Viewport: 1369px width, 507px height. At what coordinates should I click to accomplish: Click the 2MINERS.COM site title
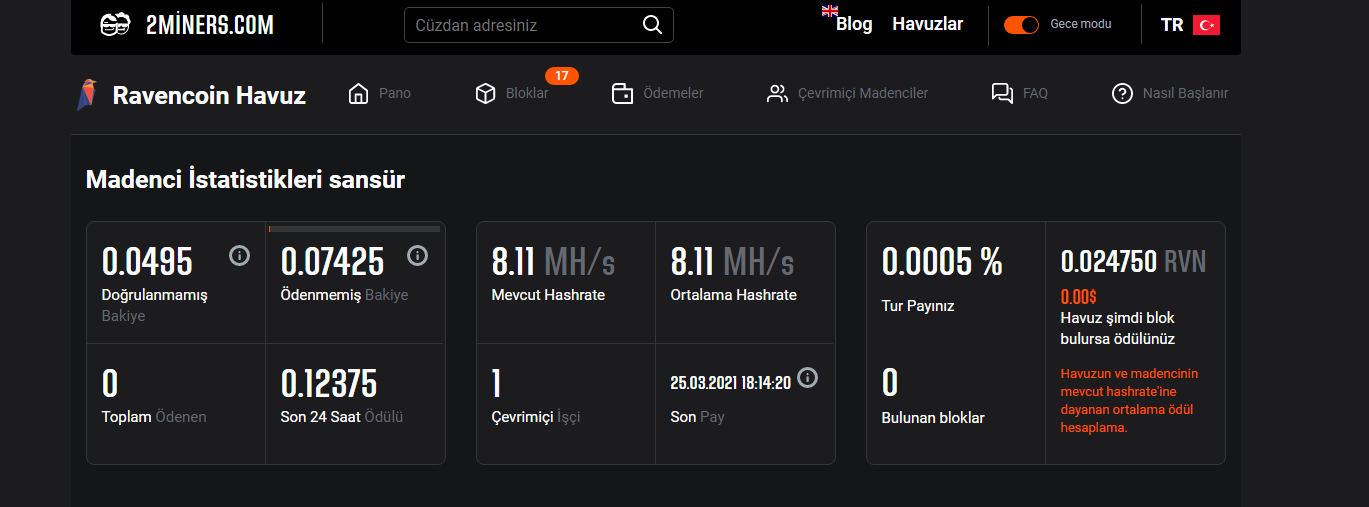tap(210, 25)
